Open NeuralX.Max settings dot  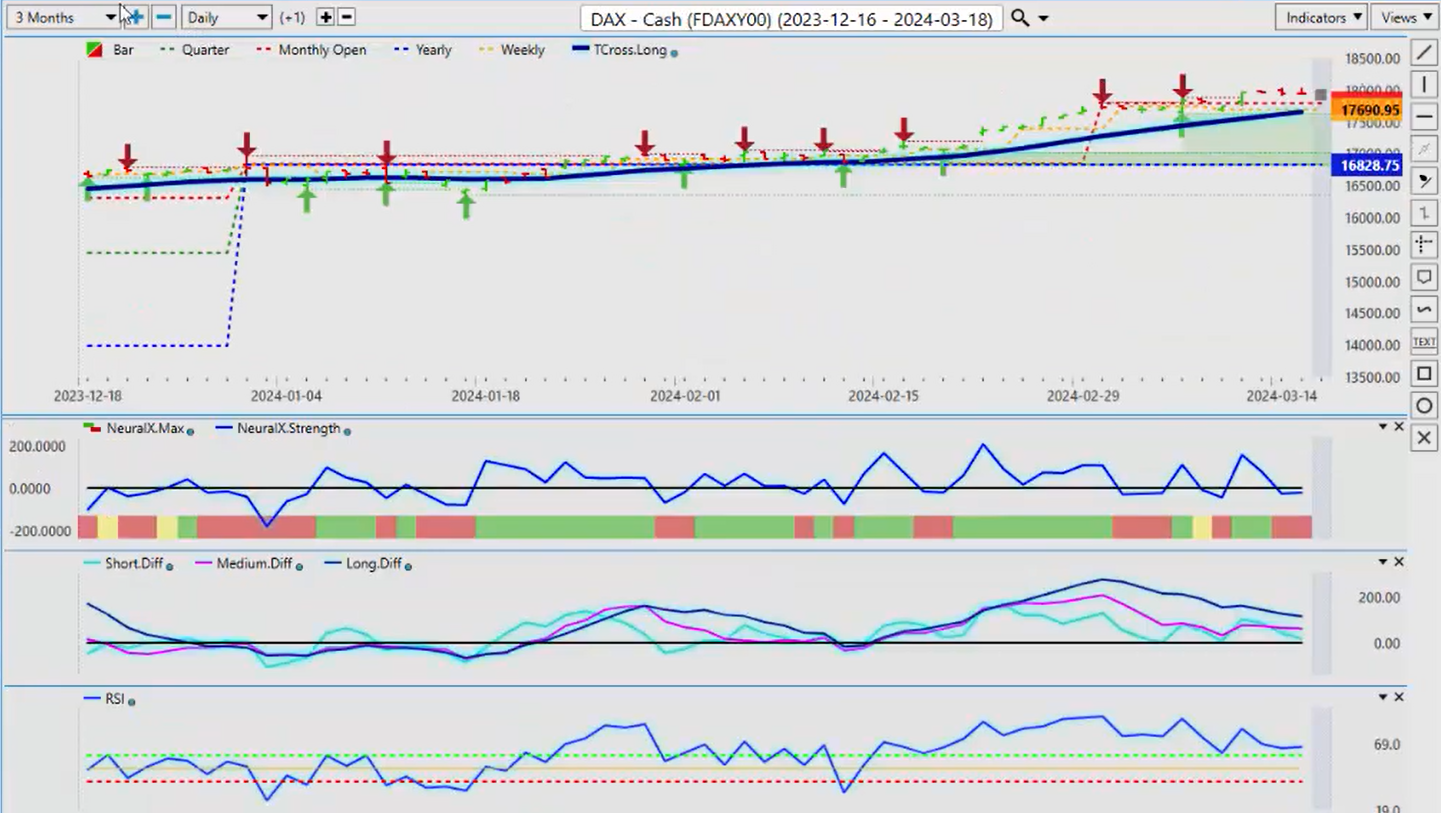(190, 430)
